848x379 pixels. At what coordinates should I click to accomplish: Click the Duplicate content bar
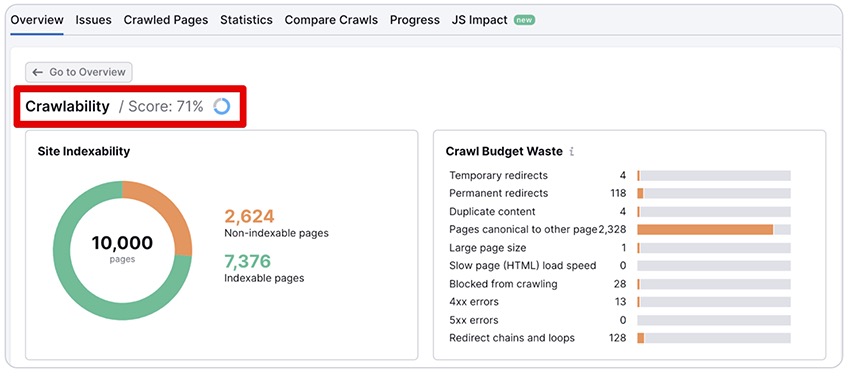(x=714, y=212)
